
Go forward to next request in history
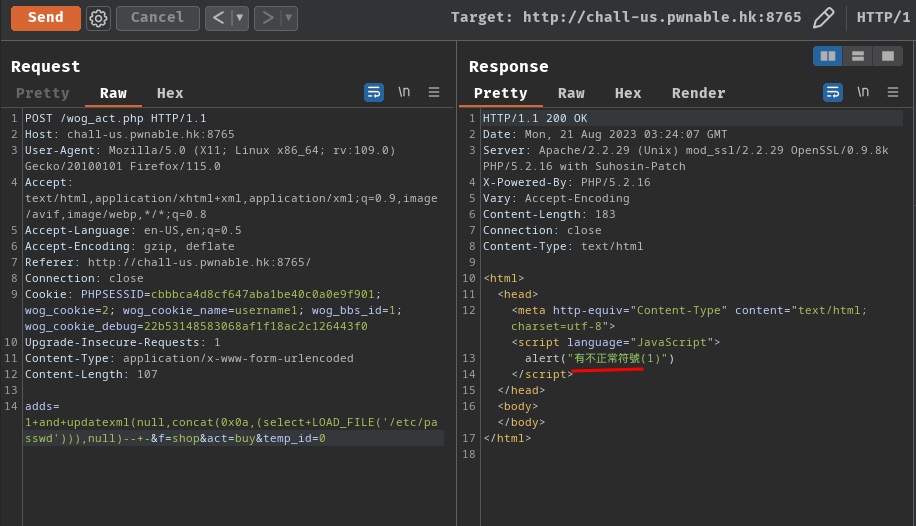pyautogui.click(x=268, y=18)
